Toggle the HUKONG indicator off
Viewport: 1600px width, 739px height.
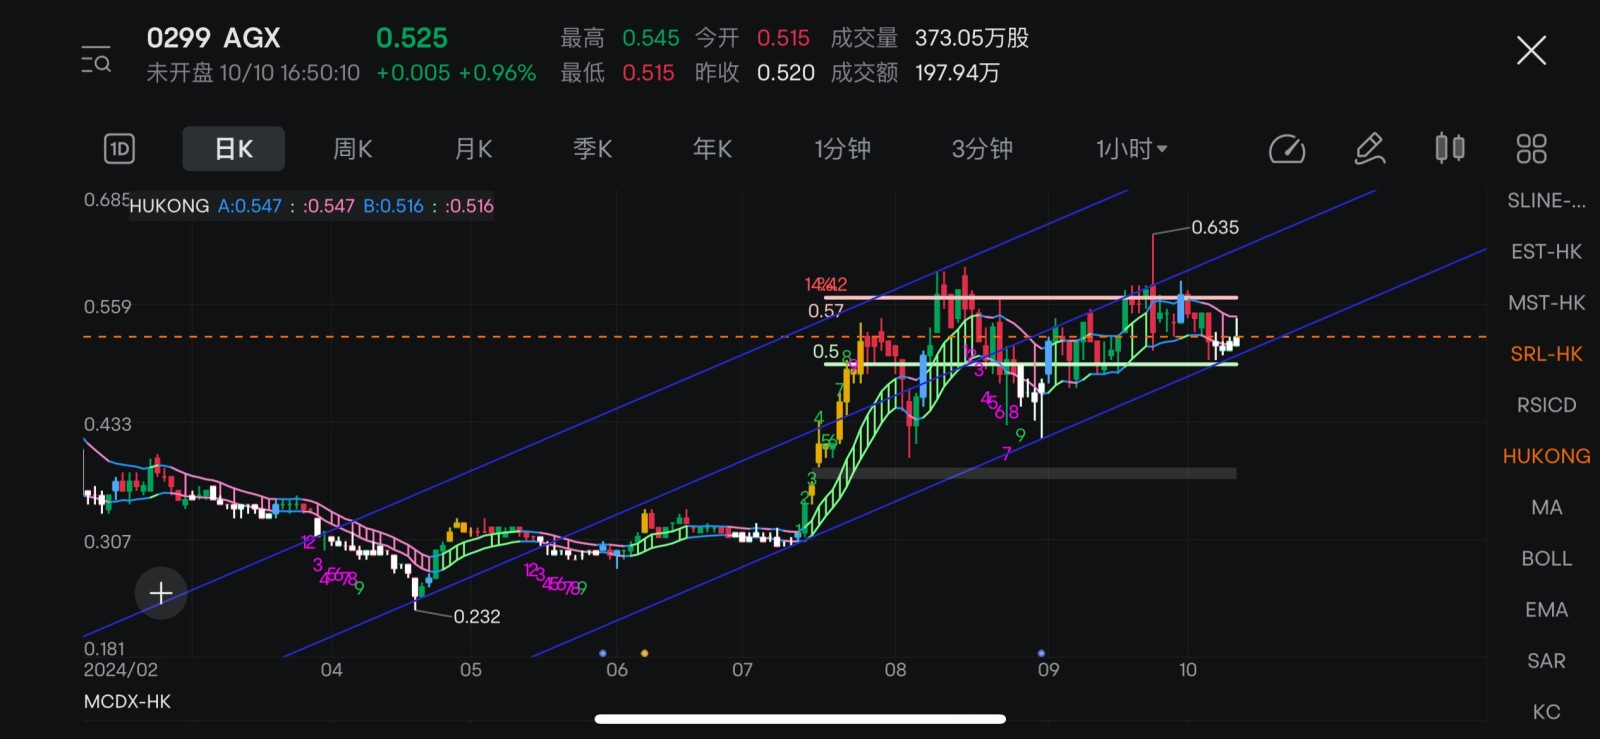[1546, 456]
